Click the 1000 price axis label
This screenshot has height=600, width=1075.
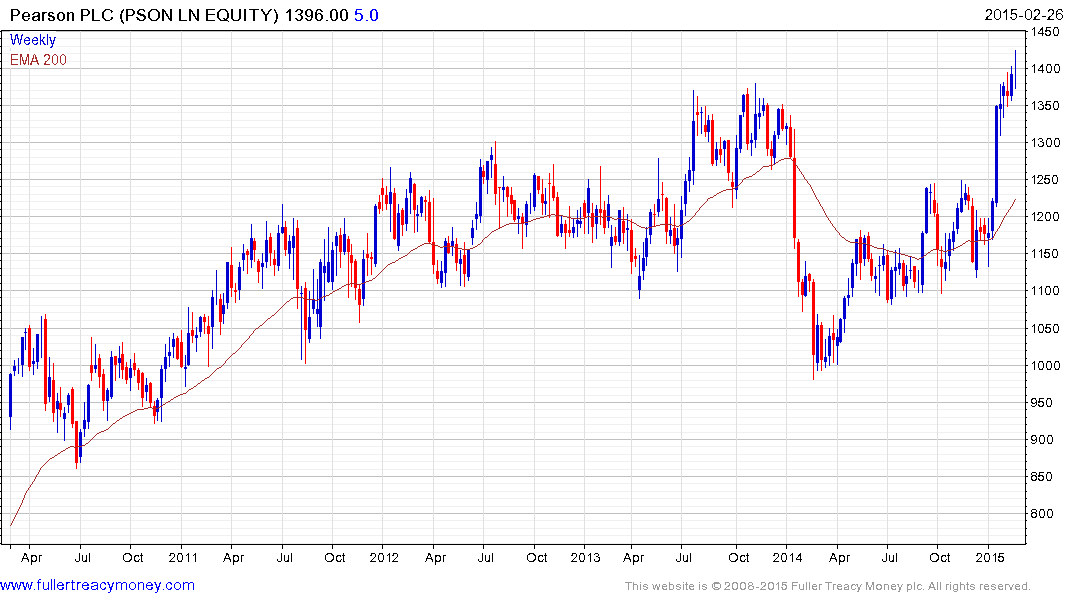(x=1046, y=365)
